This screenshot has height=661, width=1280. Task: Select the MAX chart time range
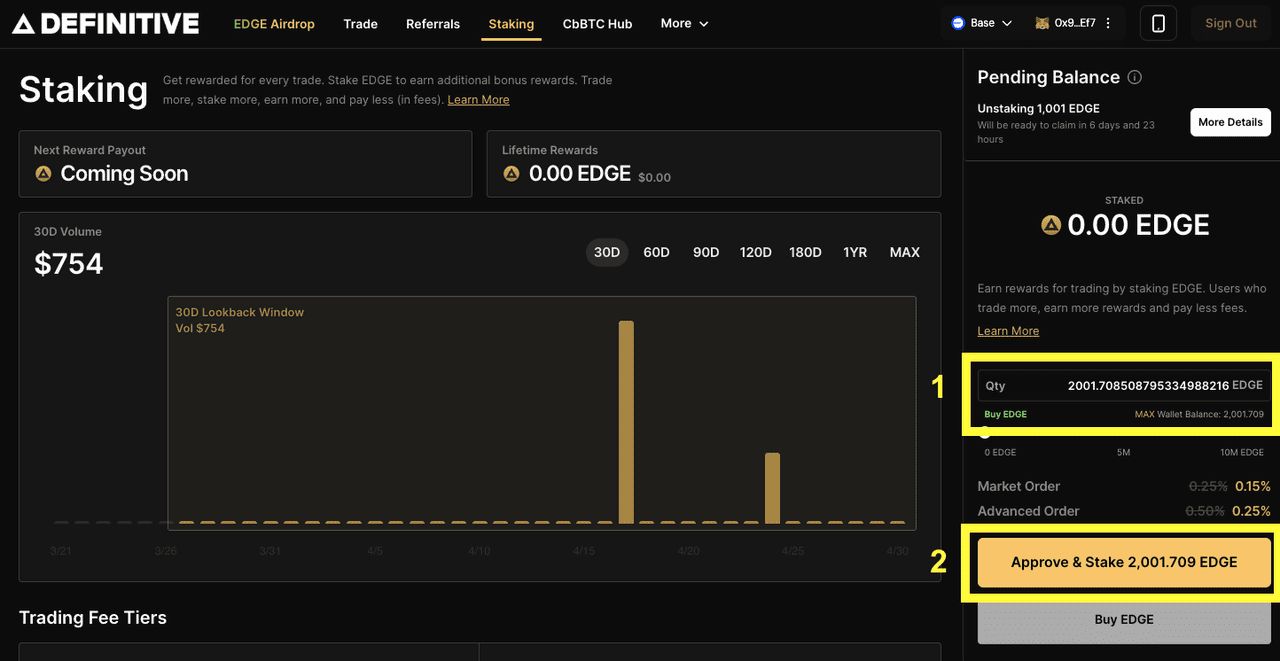[904, 252]
